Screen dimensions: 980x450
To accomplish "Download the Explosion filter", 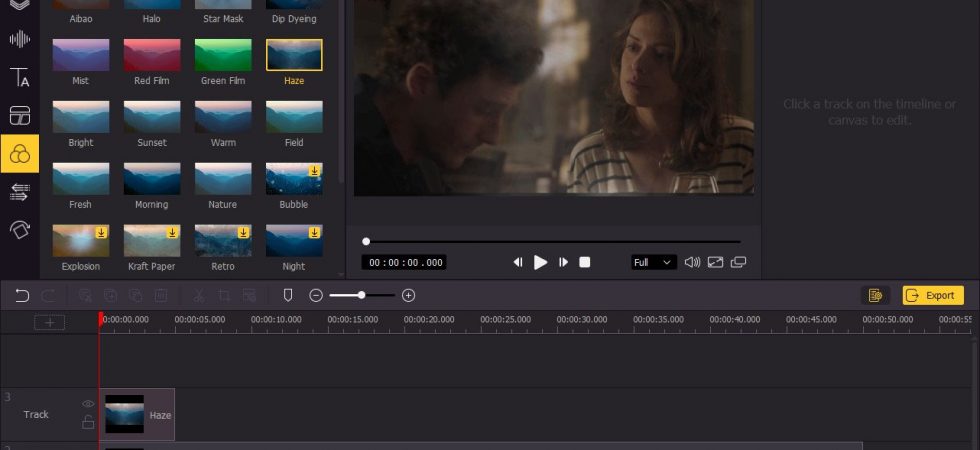I will pos(101,232).
